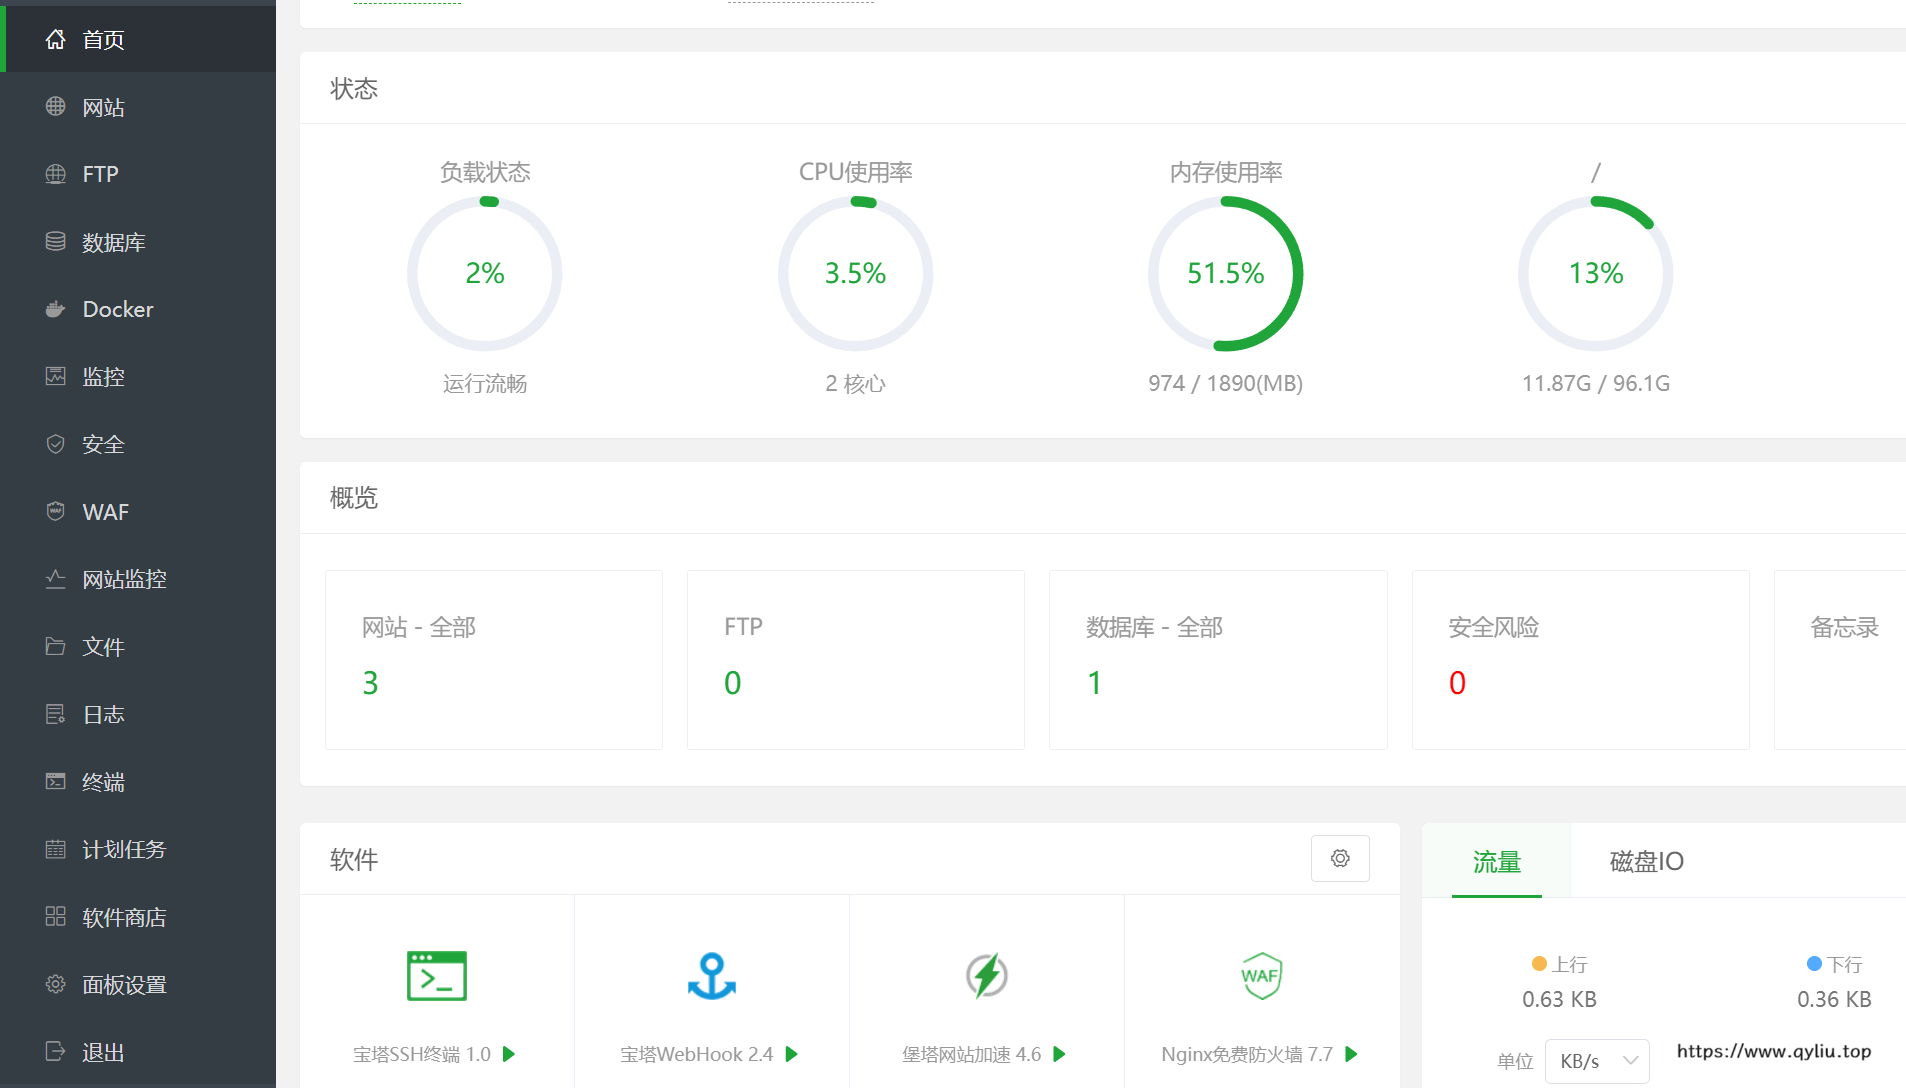Screen dimensions: 1906x1088
Task: Click the arrow beside Nginx免费防火墙 7.7
Action: (1352, 1054)
